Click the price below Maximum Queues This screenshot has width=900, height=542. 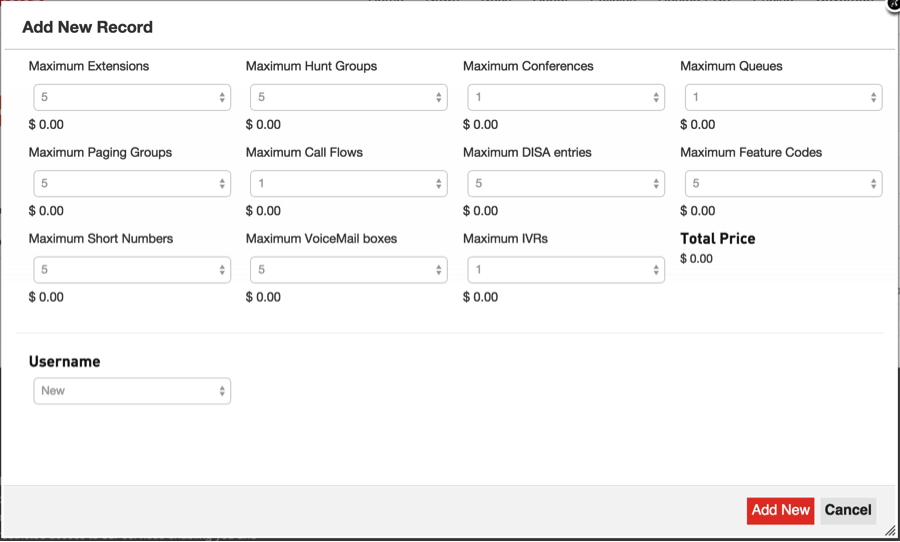[697, 125]
